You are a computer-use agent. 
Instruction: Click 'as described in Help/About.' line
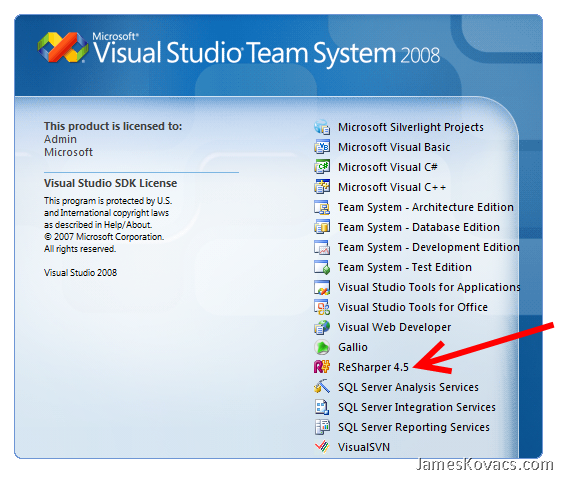point(98,225)
